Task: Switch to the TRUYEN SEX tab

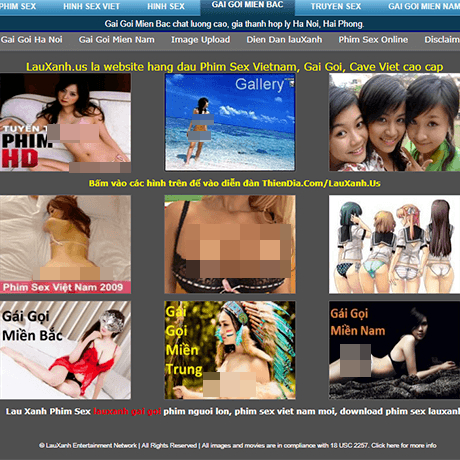Action: [336, 6]
